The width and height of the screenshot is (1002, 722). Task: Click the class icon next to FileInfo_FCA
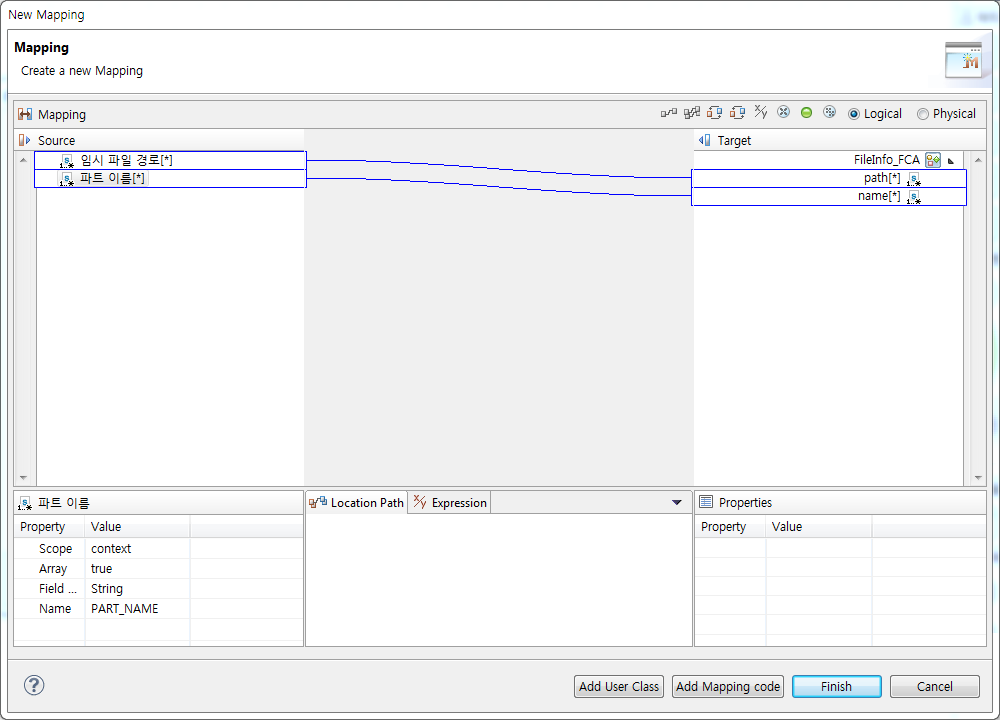pos(932,160)
